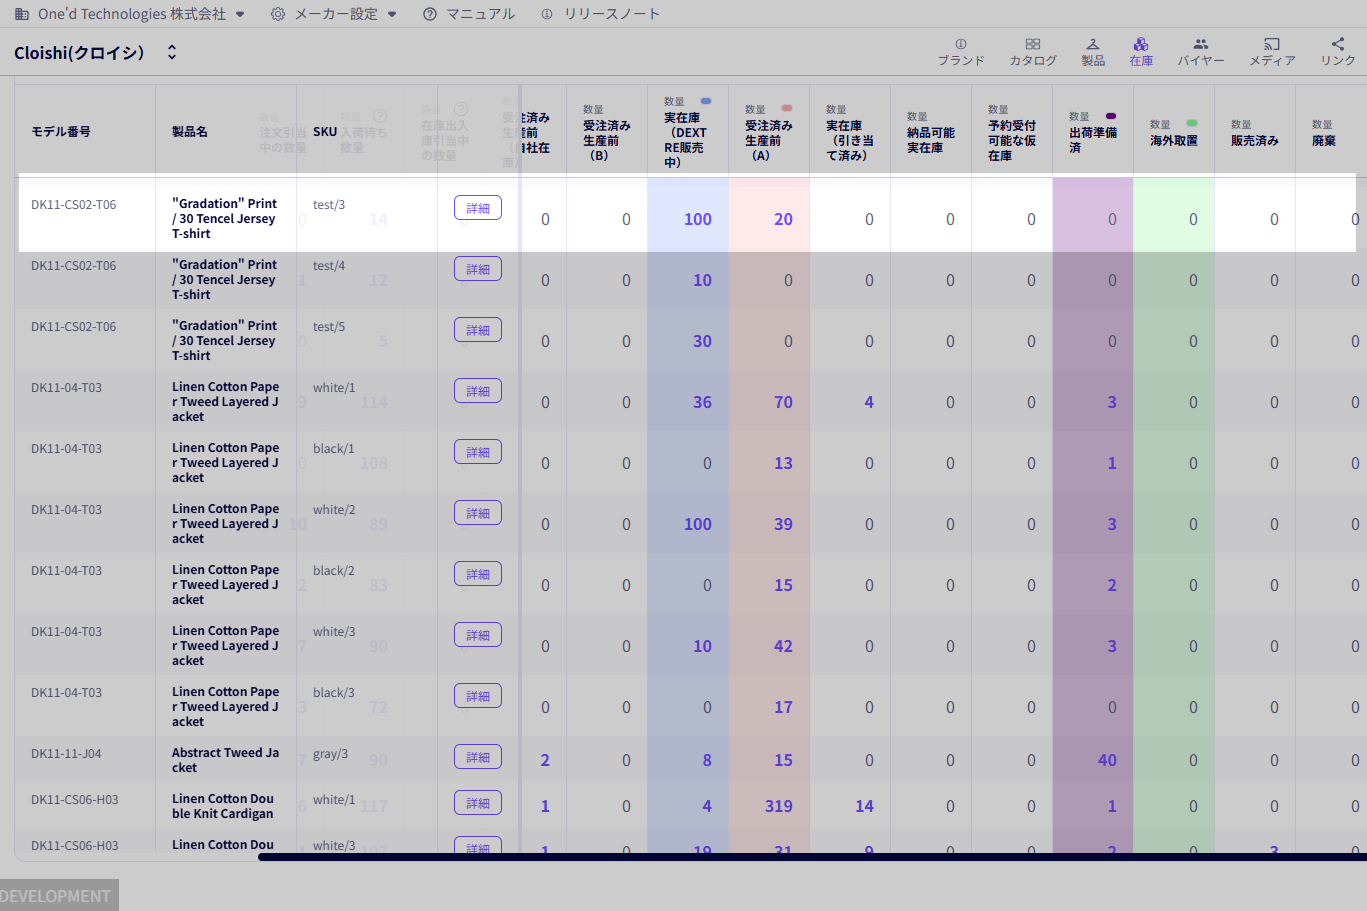The image size is (1367, 911).
Task: Select the quantity 40 in 出荷準備済 column
Action: (x=1107, y=760)
